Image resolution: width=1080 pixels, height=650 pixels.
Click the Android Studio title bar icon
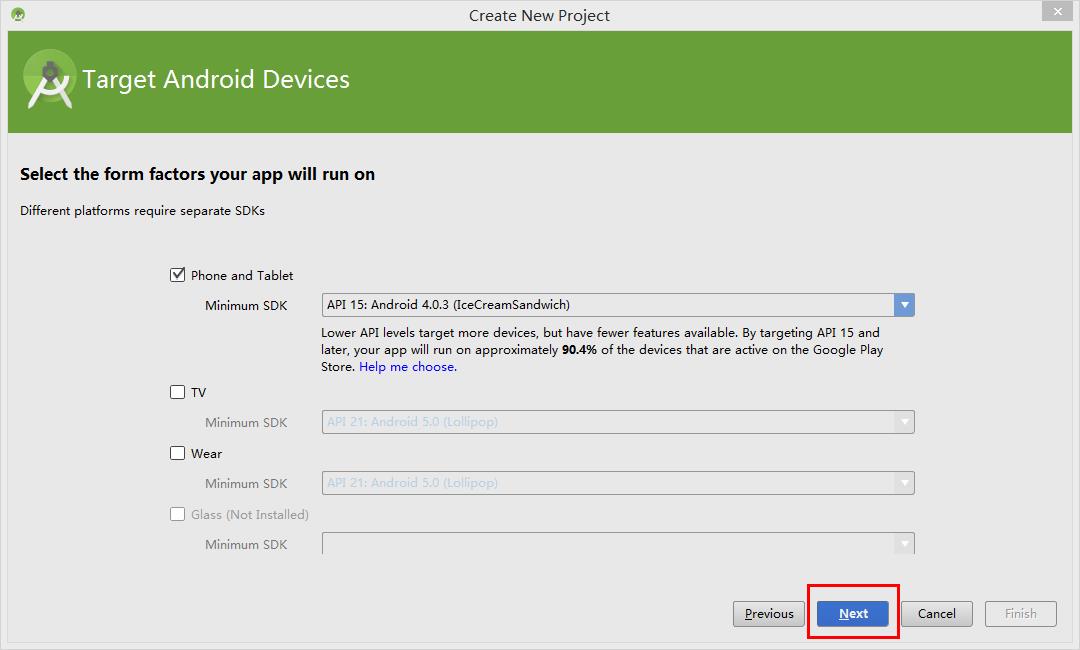point(18,14)
